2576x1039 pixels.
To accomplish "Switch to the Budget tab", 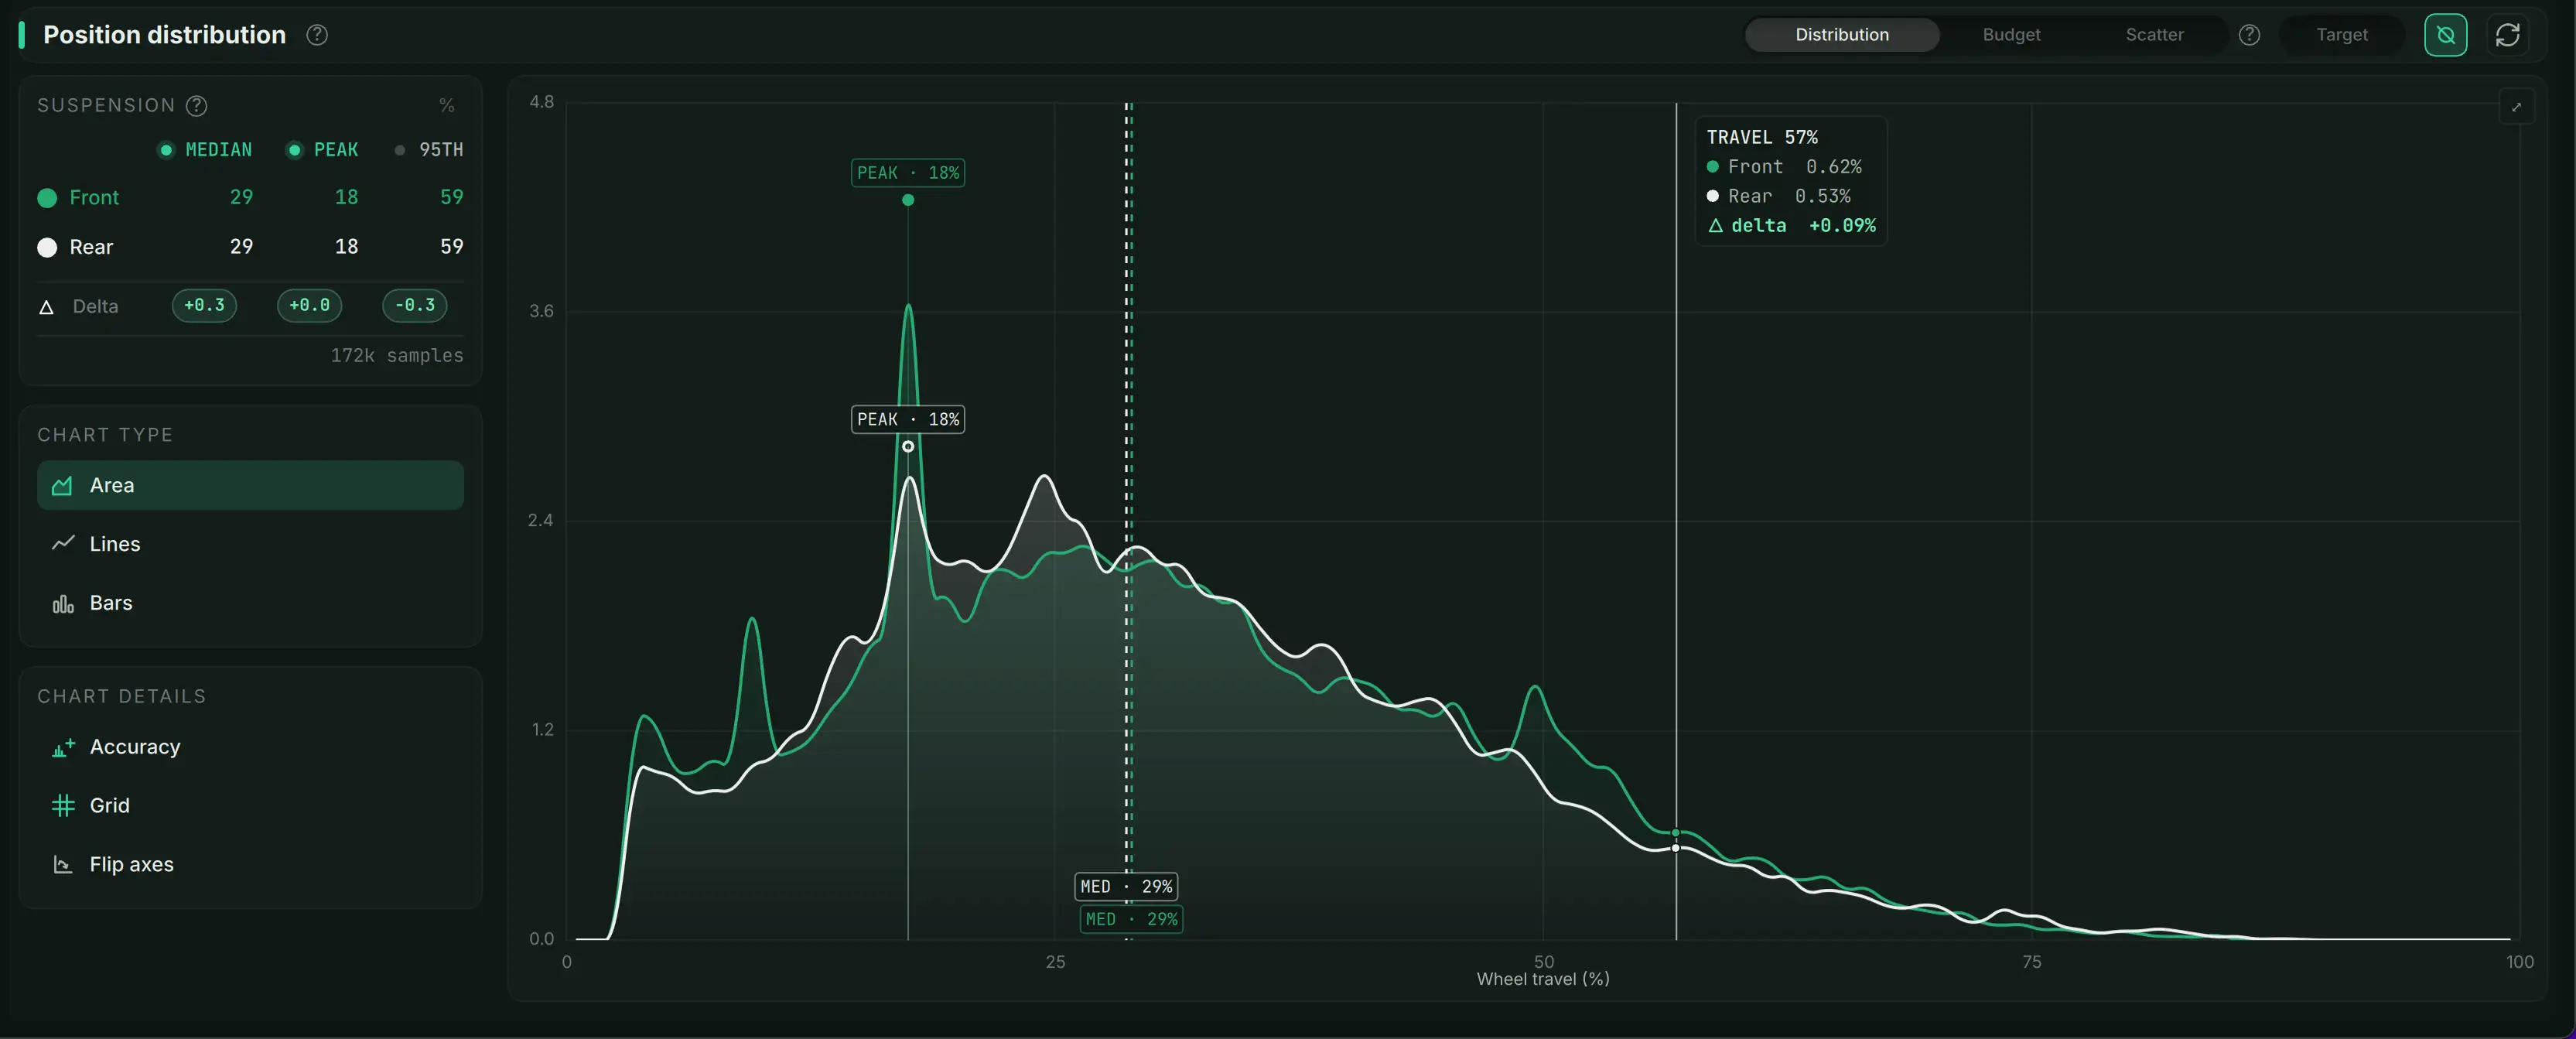I will point(2011,35).
